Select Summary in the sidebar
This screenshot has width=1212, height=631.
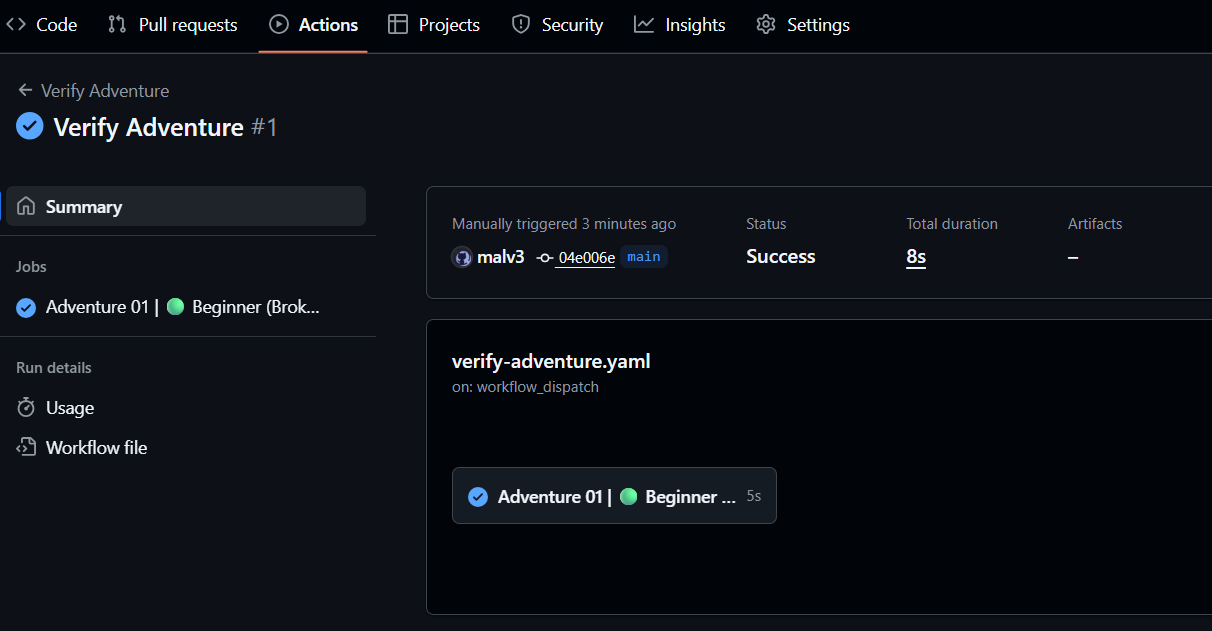186,206
